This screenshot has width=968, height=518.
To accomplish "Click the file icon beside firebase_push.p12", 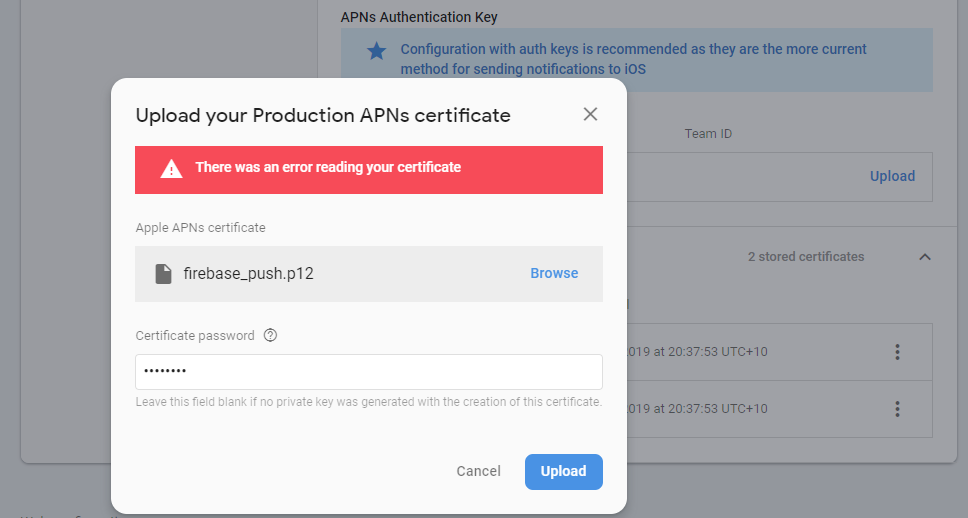I will (x=163, y=274).
